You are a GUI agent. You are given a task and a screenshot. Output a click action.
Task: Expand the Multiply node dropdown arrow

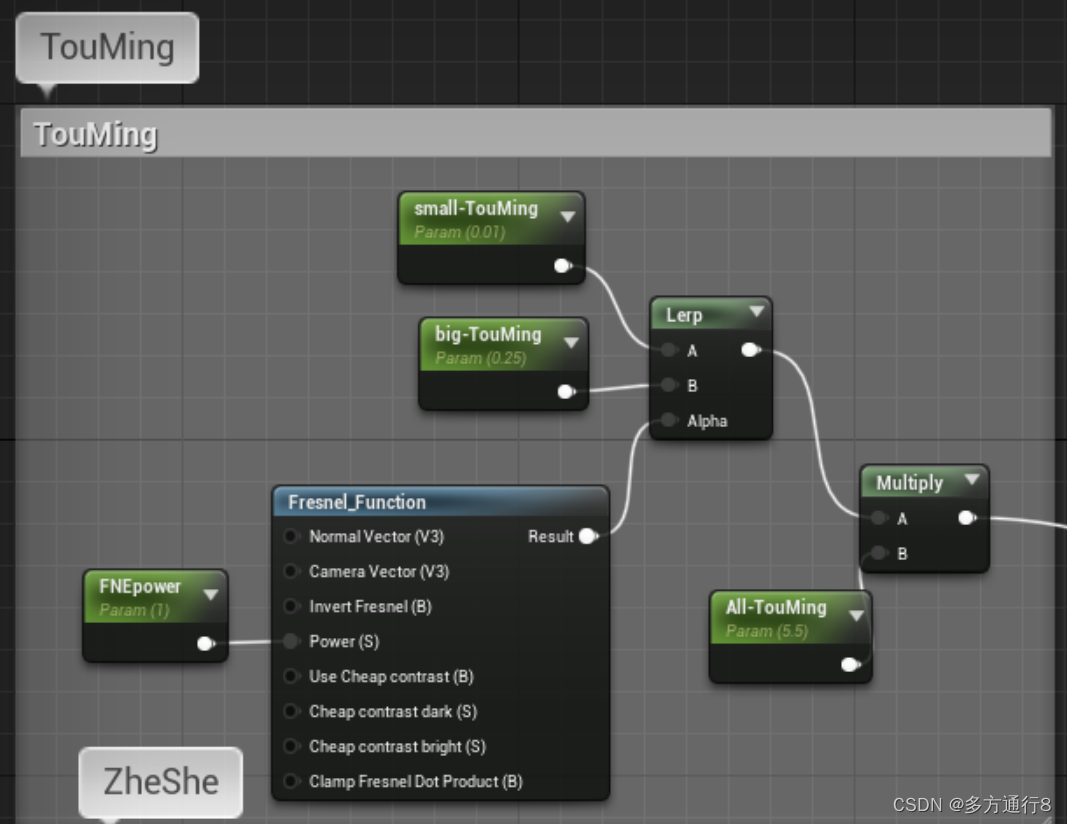click(x=971, y=480)
